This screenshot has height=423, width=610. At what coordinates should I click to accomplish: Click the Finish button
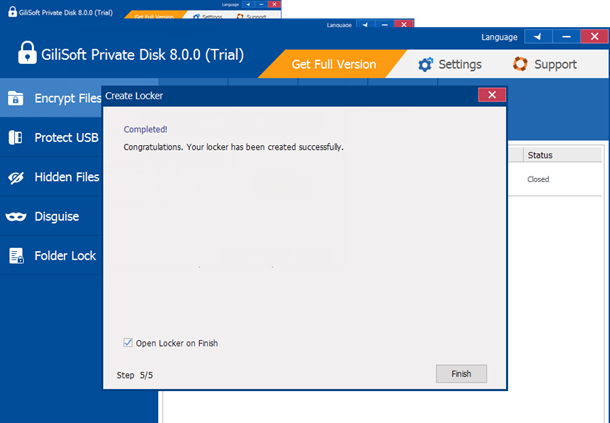click(x=461, y=374)
